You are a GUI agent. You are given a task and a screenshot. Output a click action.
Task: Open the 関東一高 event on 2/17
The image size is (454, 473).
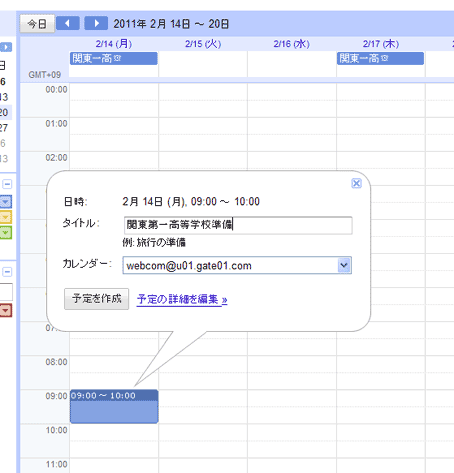pyautogui.click(x=380, y=58)
